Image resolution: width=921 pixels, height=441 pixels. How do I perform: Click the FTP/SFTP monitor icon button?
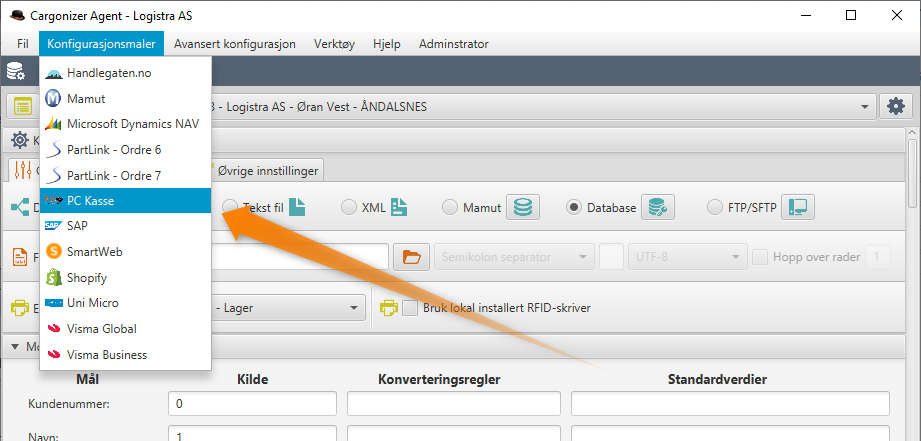tap(798, 207)
